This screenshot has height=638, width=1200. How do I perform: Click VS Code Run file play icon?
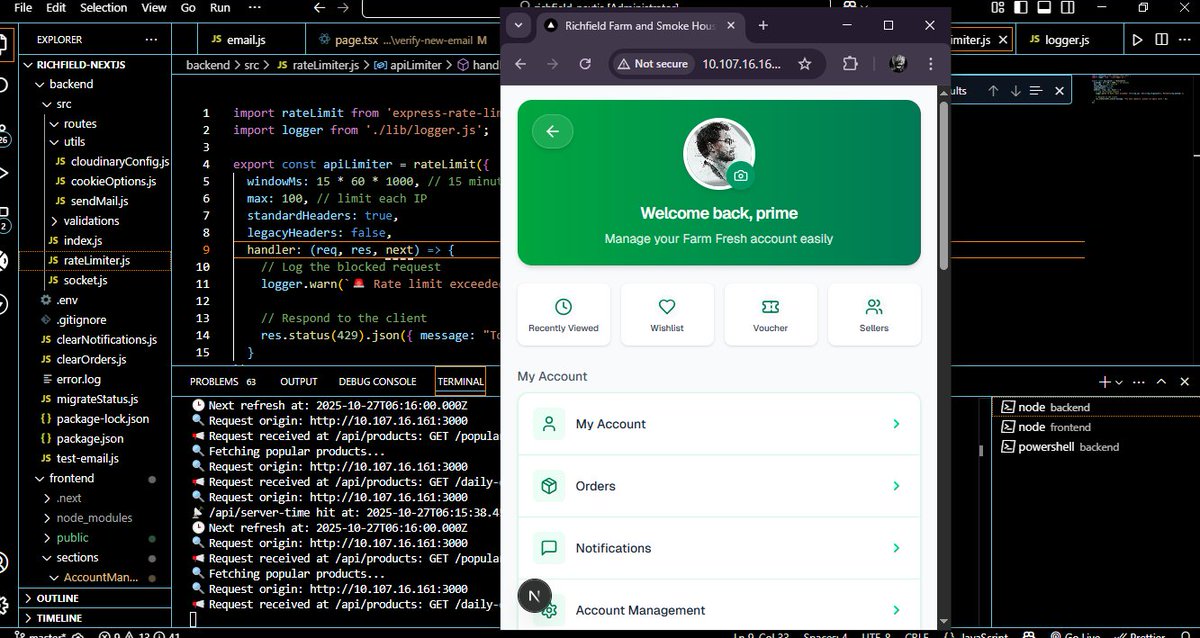coord(1137,40)
